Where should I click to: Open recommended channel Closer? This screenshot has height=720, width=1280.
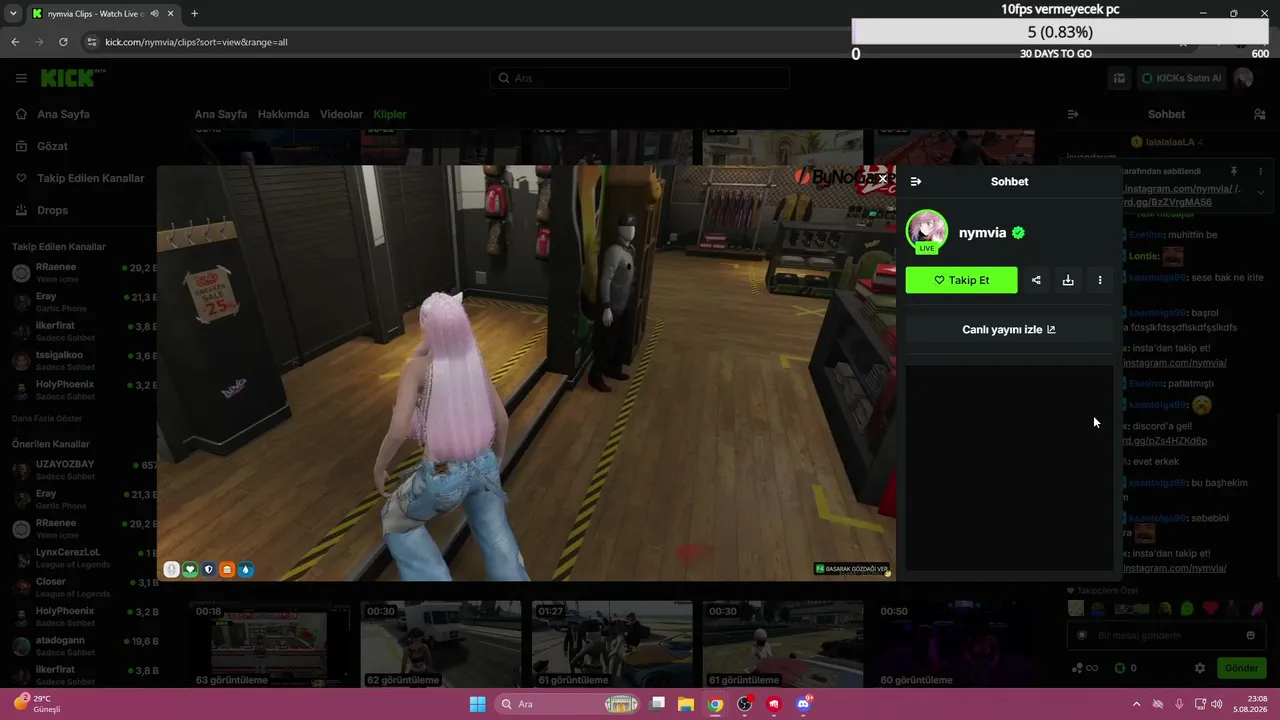click(82, 587)
